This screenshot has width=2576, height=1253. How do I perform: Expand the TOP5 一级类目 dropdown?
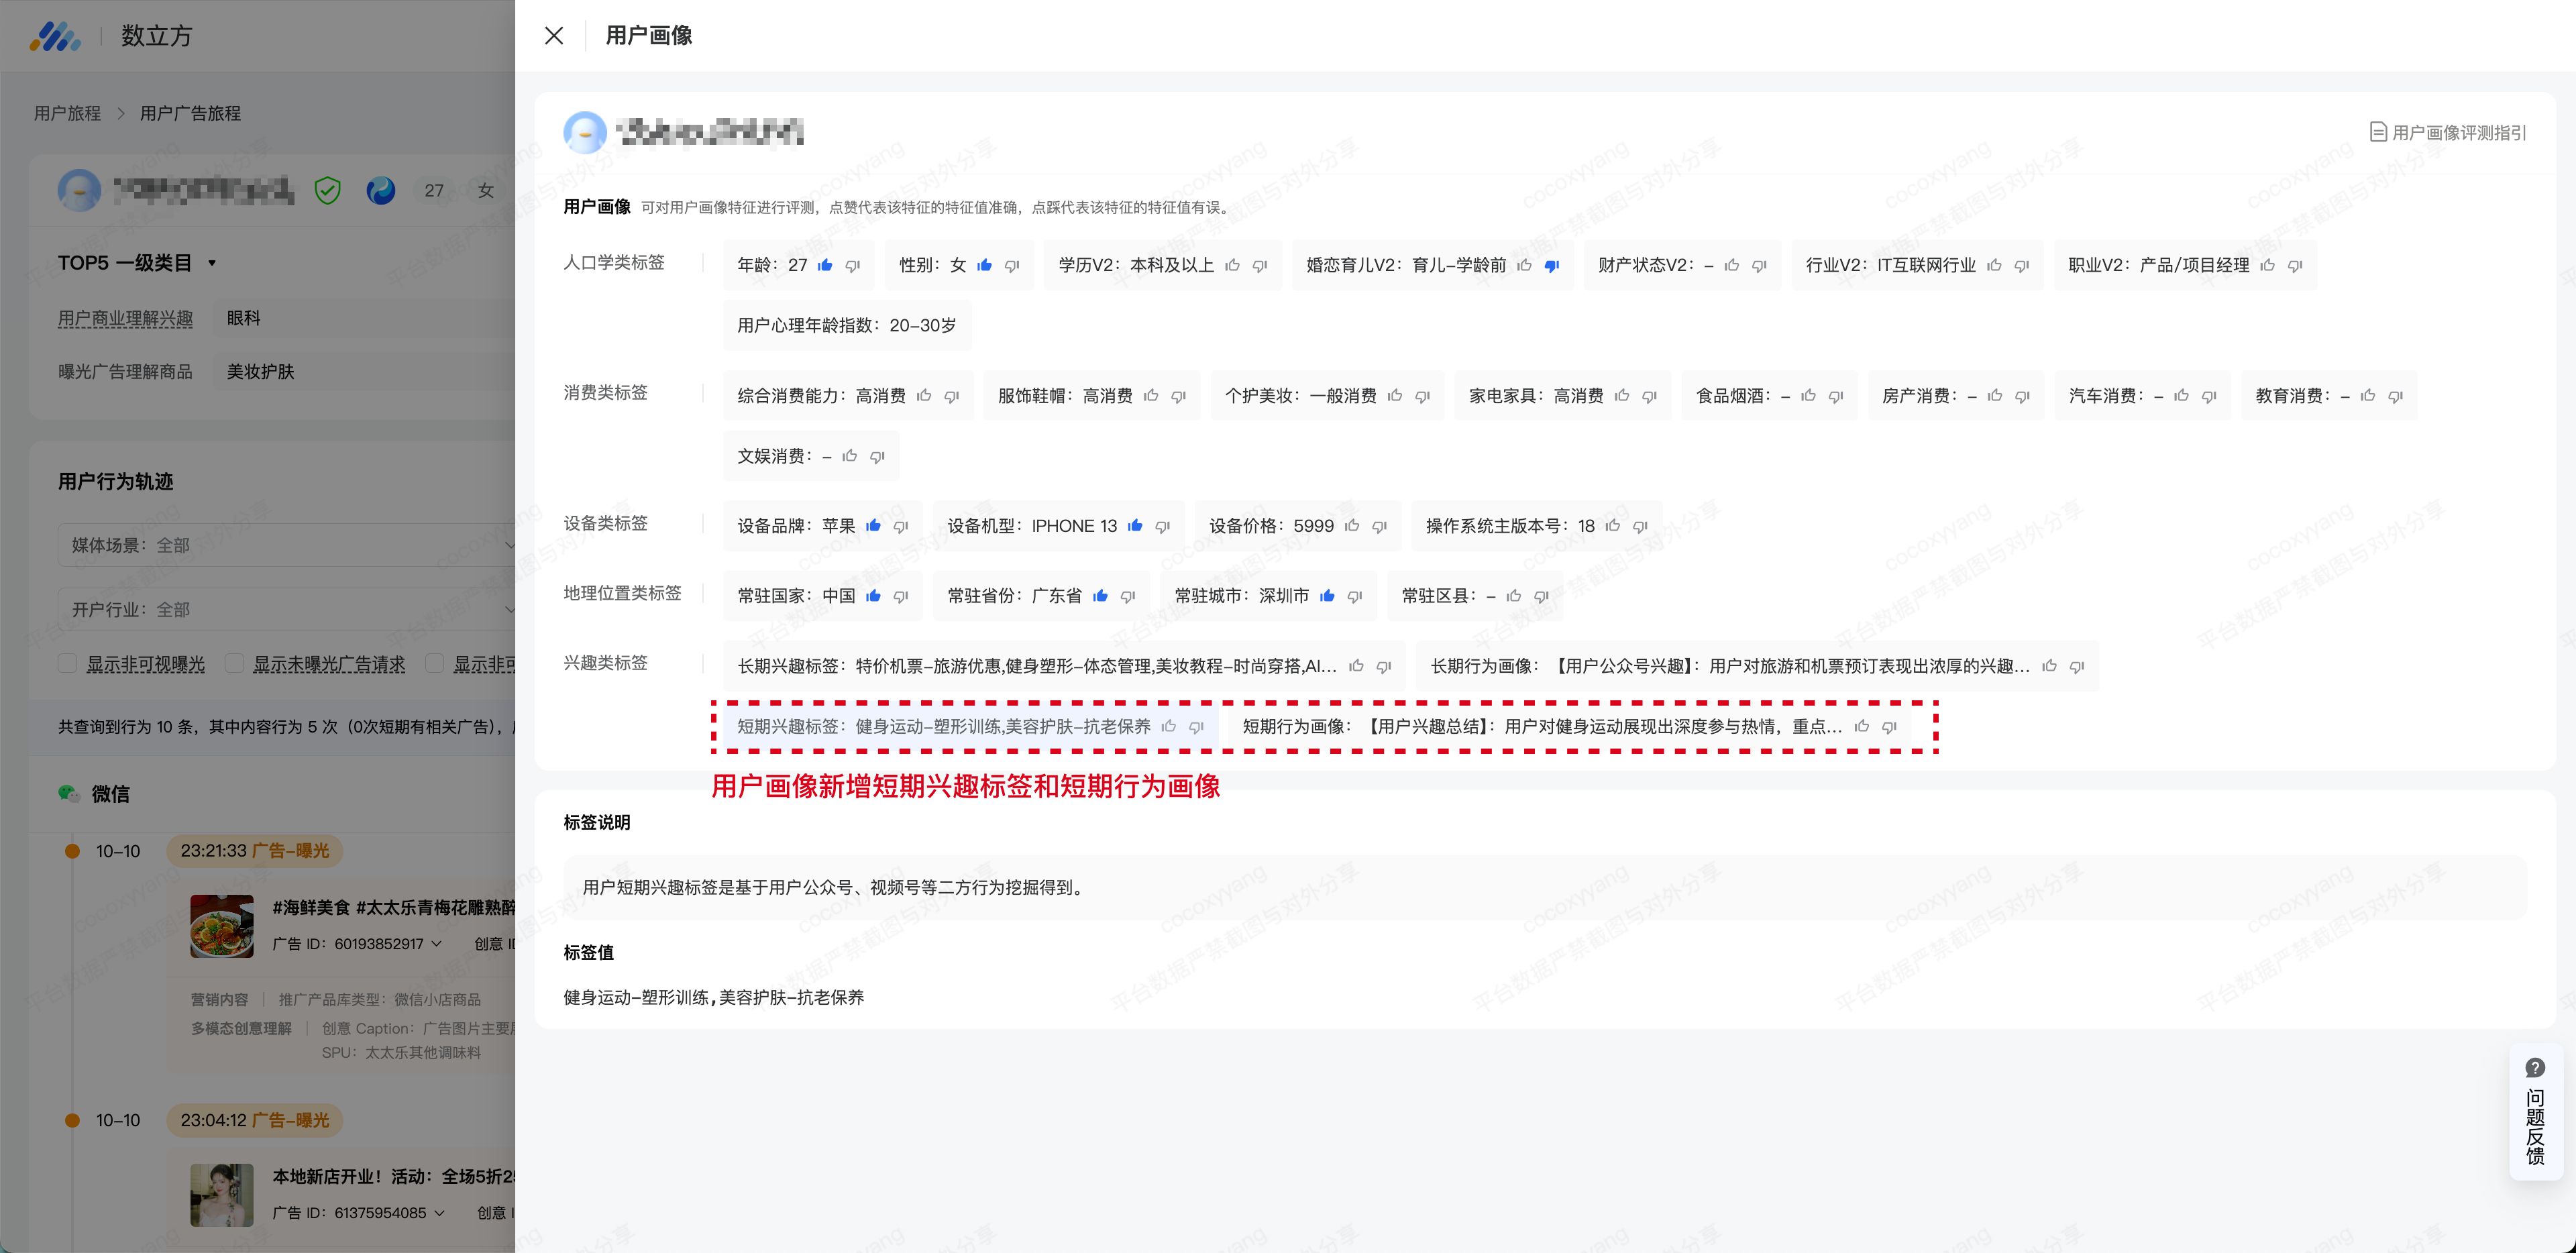(212, 263)
